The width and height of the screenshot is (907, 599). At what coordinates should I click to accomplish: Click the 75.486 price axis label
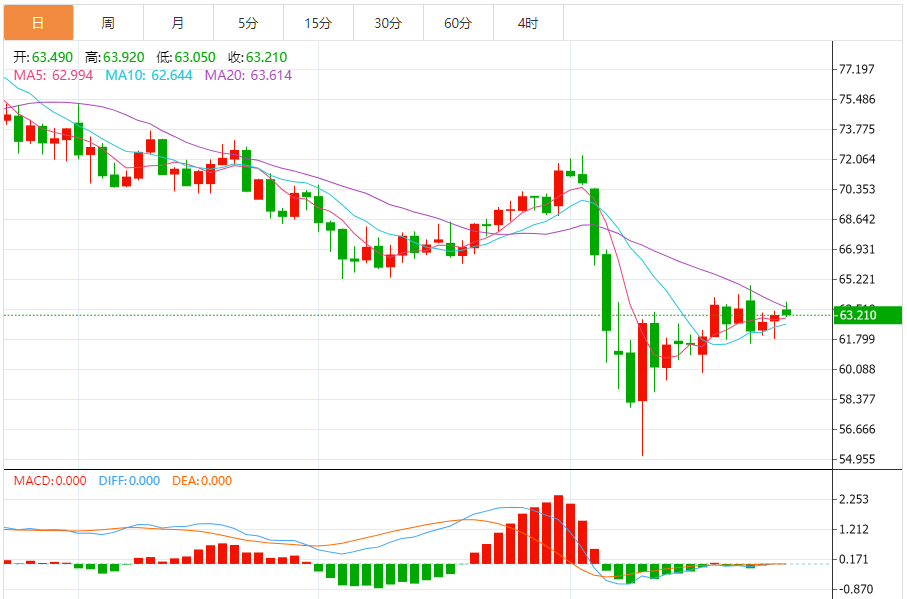(x=857, y=99)
